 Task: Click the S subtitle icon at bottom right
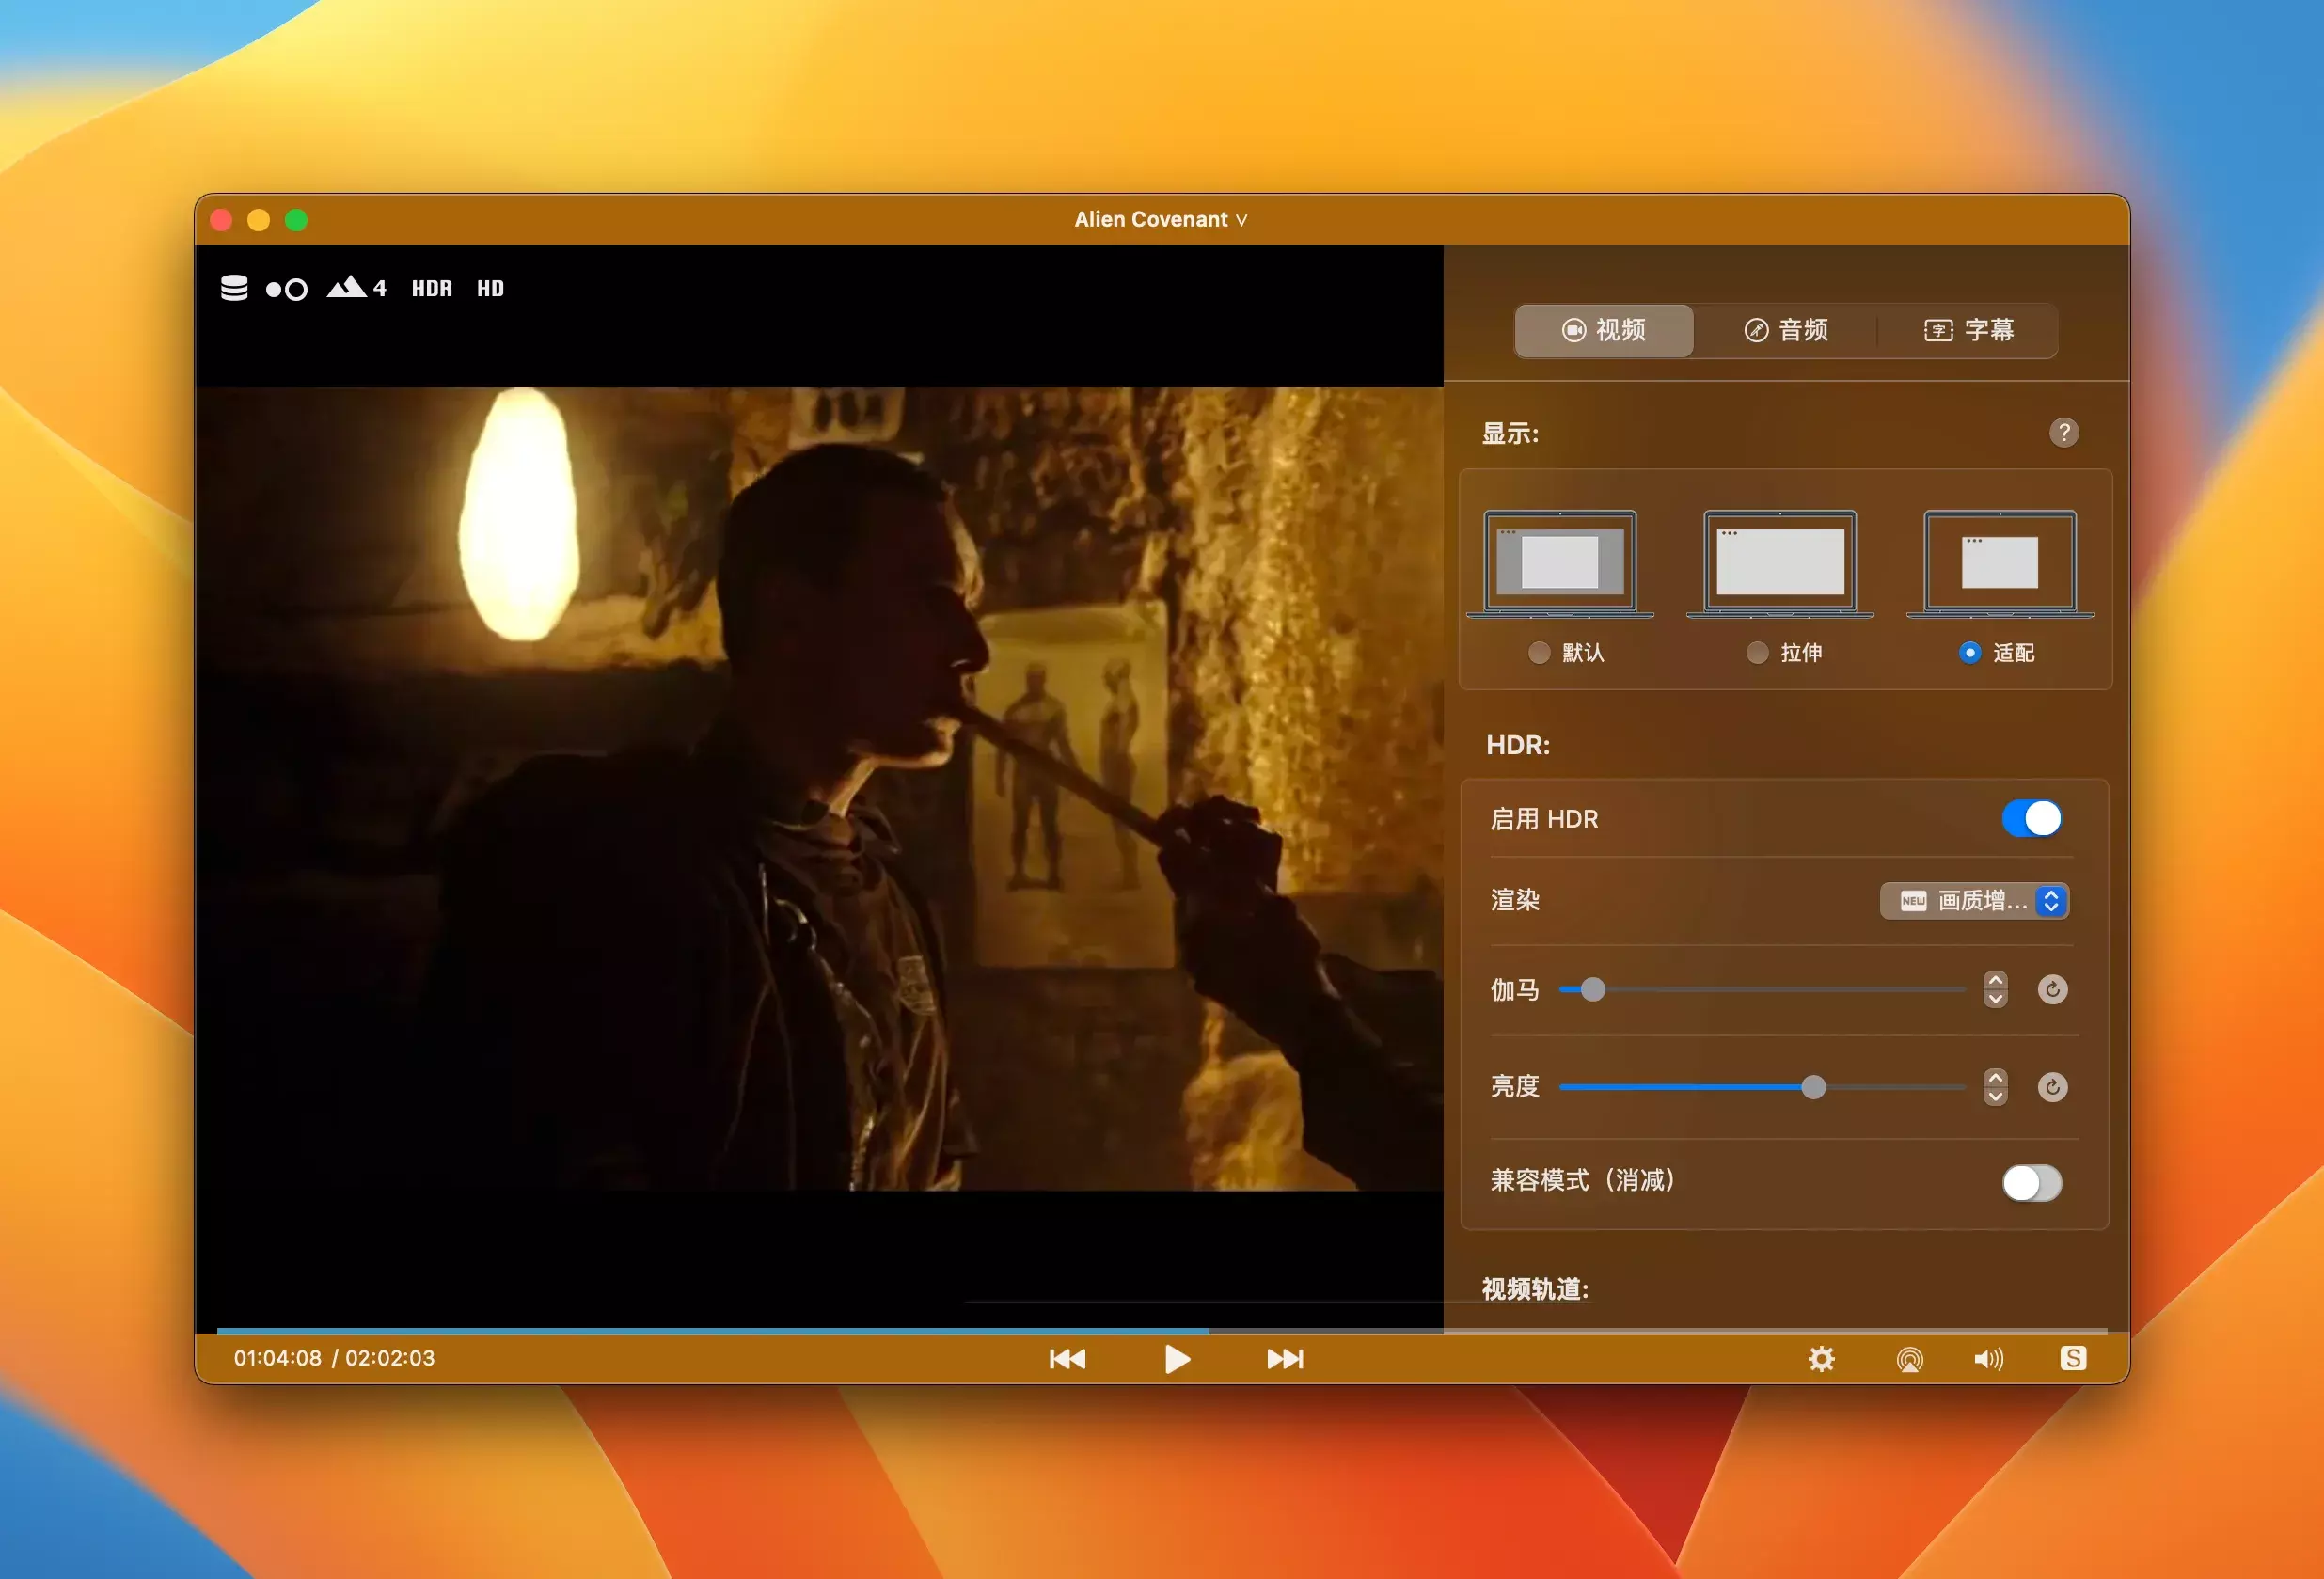pyautogui.click(x=2072, y=1358)
